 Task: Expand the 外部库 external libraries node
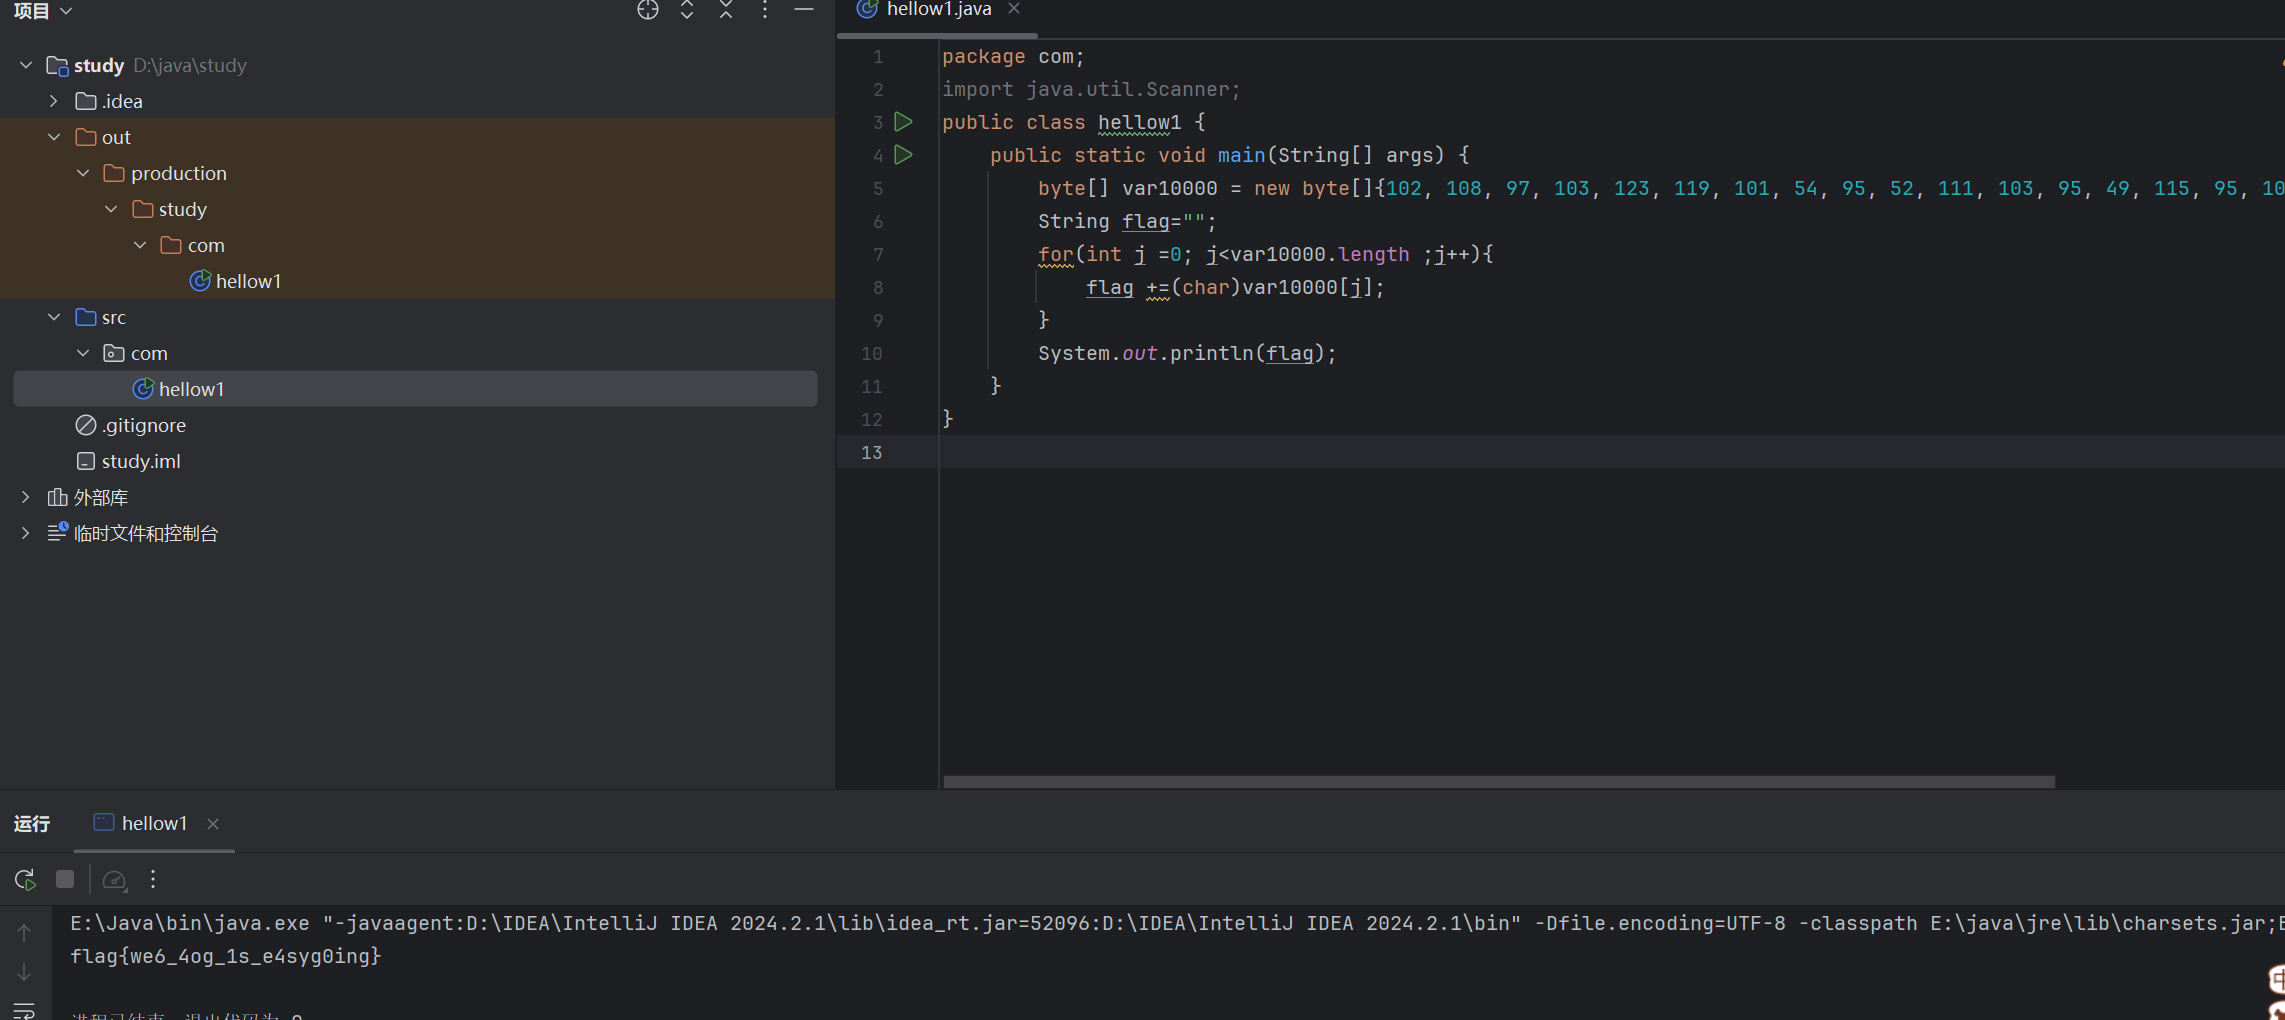point(26,497)
